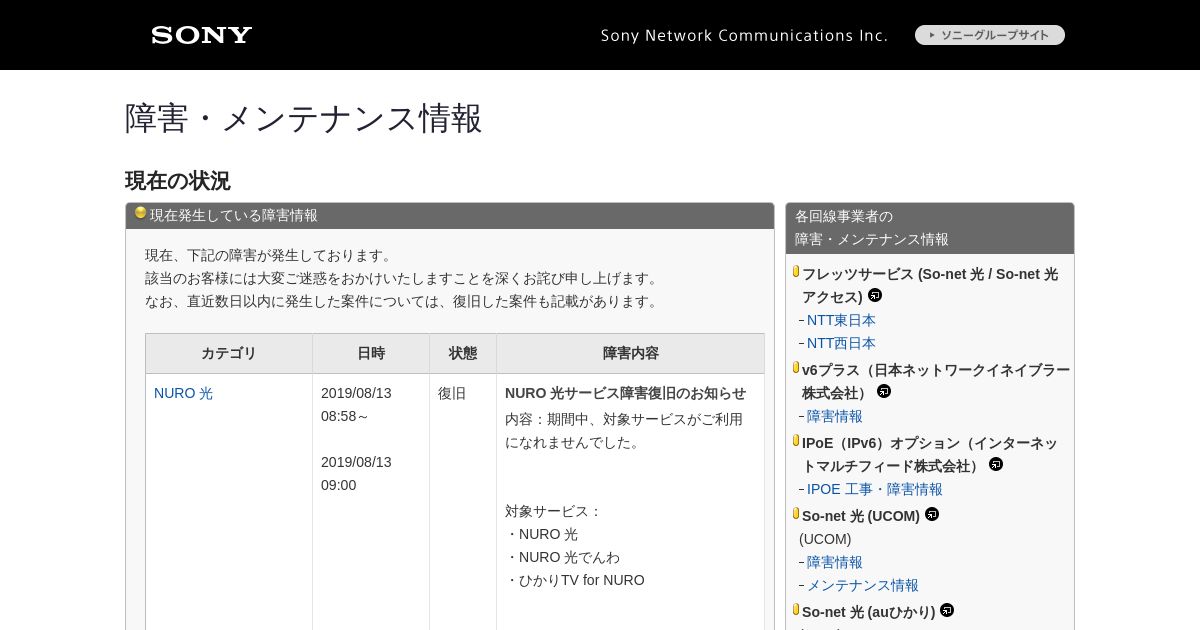Click the フレッツサービス (So-net 光) heading

click(x=930, y=285)
